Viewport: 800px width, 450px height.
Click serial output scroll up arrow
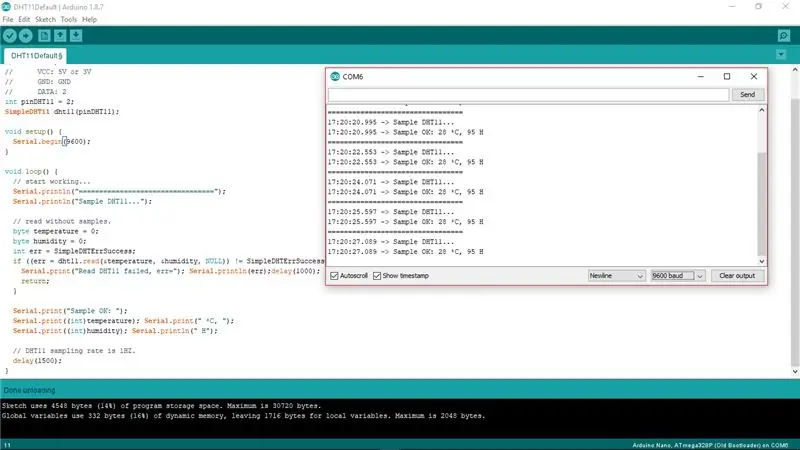(761, 110)
